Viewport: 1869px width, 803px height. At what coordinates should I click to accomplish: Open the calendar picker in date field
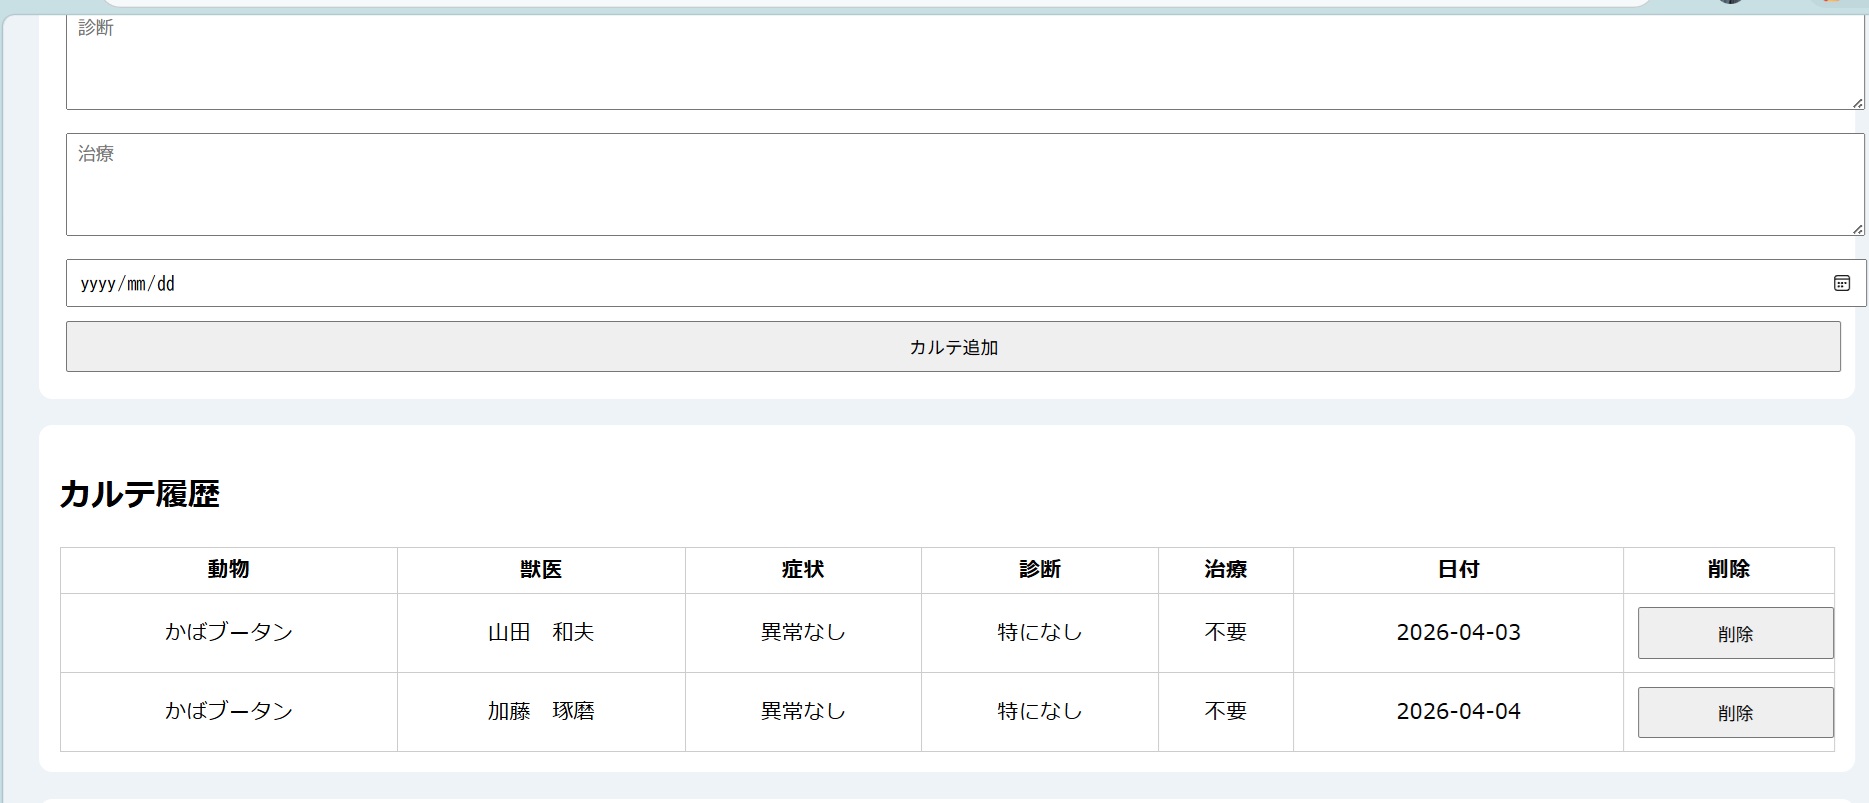coord(1841,283)
